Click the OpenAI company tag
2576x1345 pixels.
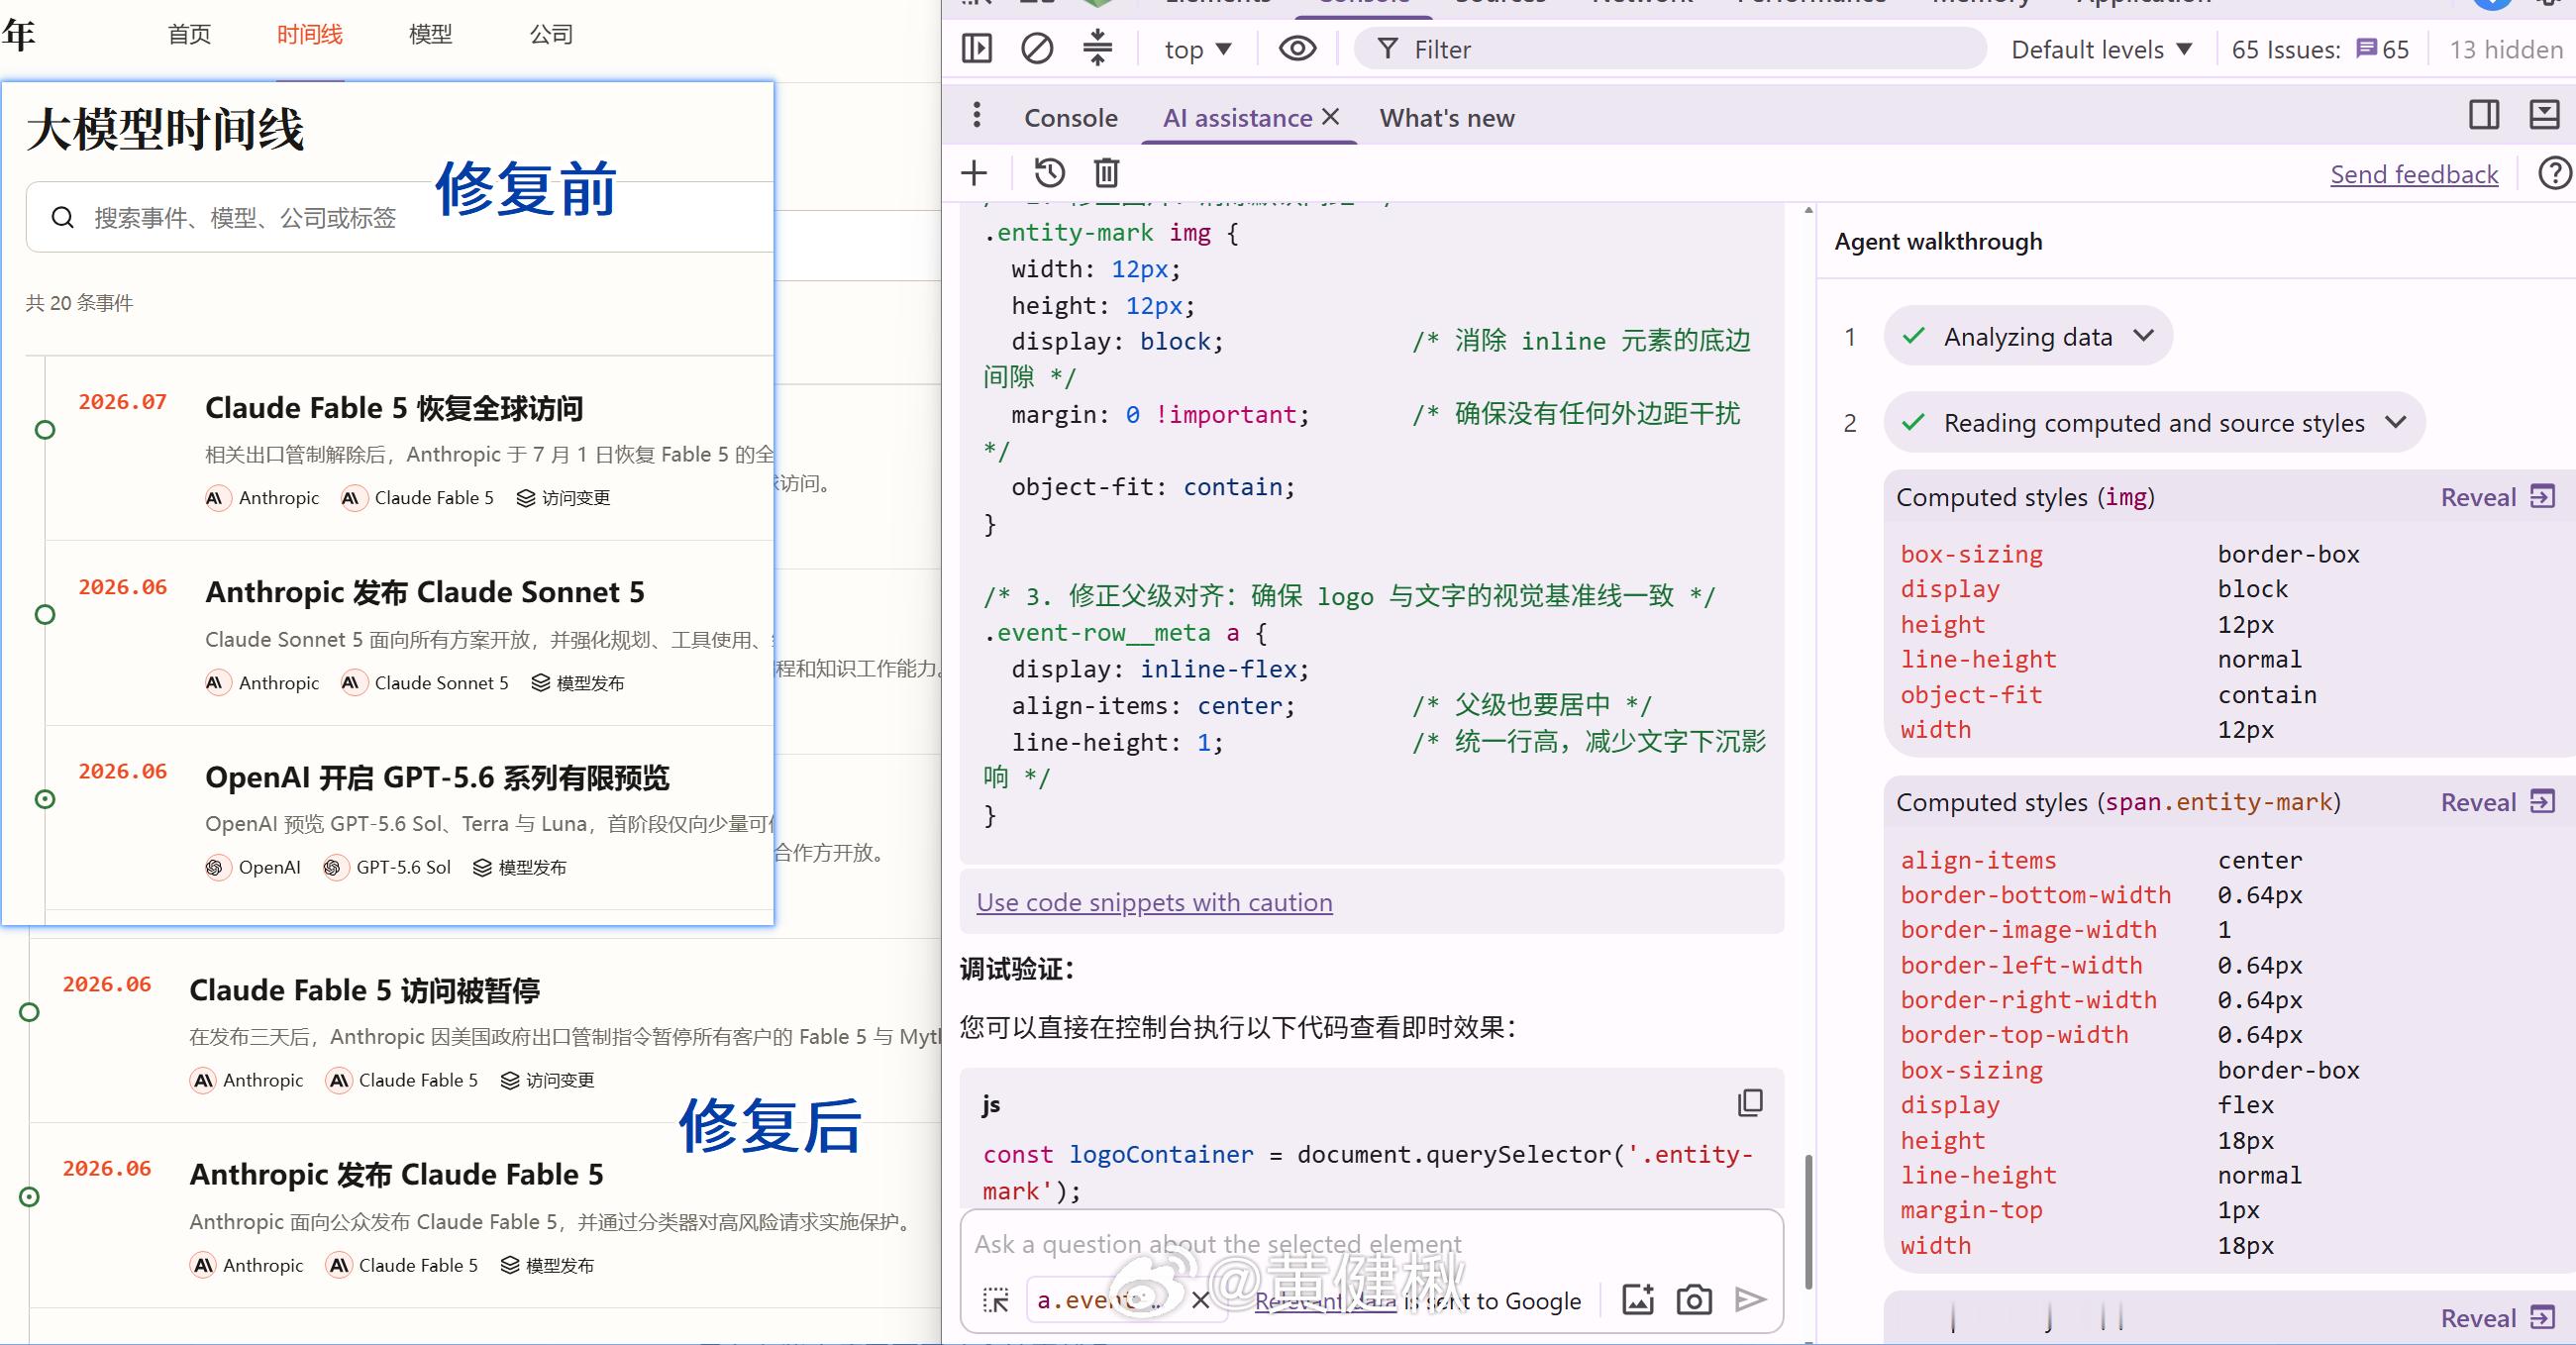point(253,867)
